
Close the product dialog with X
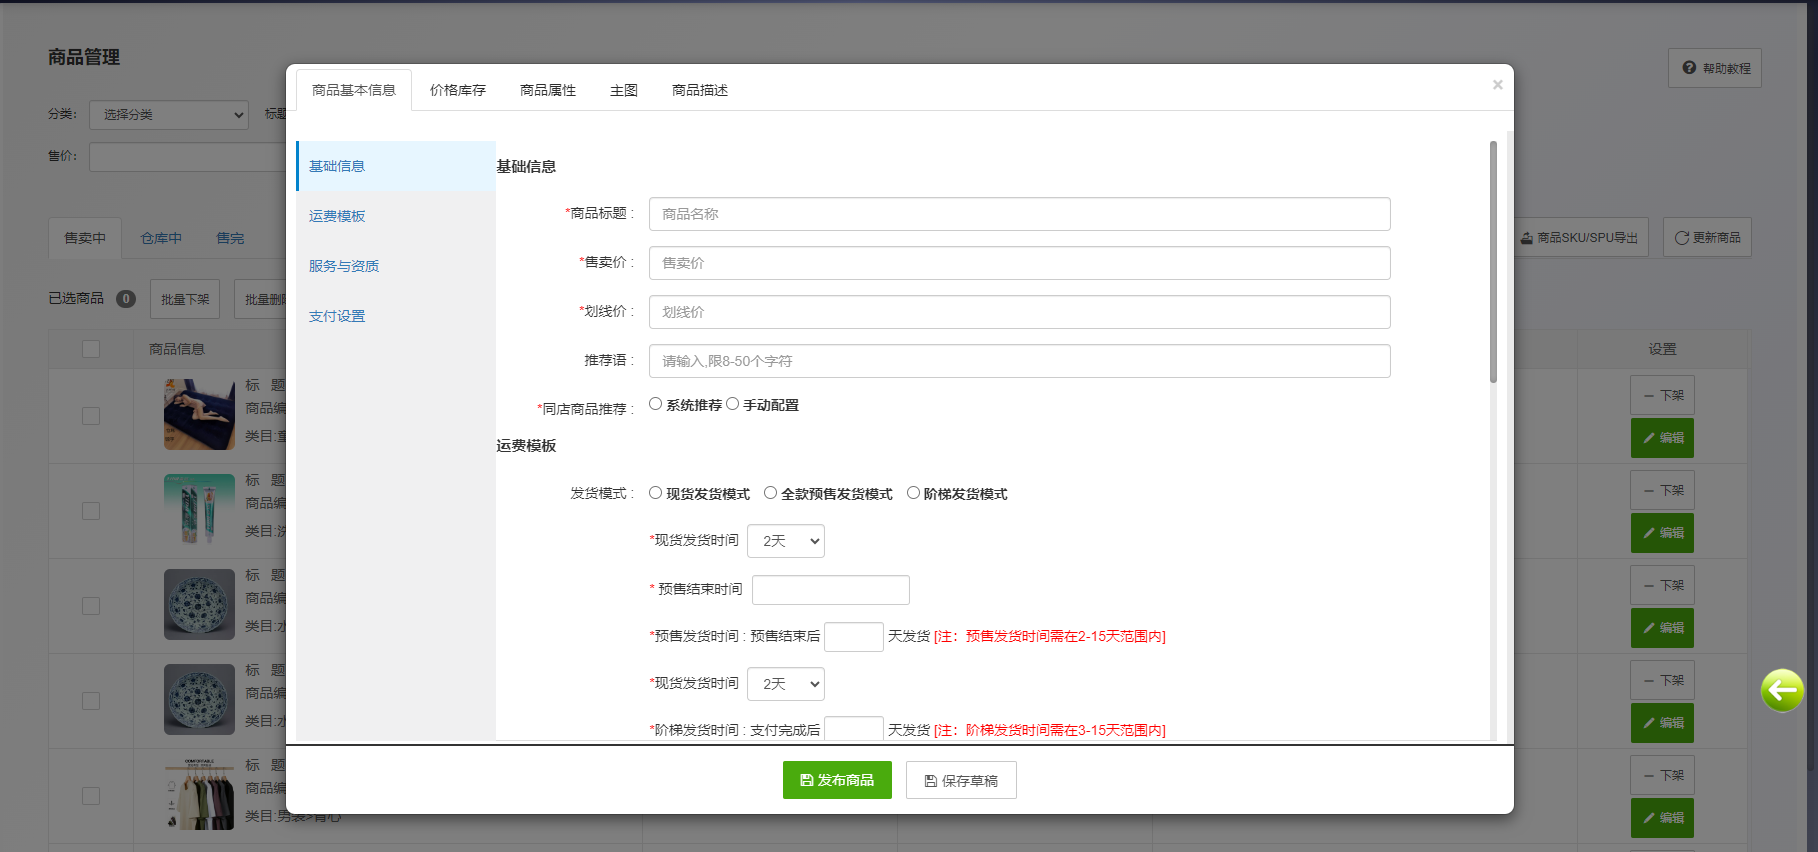click(1497, 85)
